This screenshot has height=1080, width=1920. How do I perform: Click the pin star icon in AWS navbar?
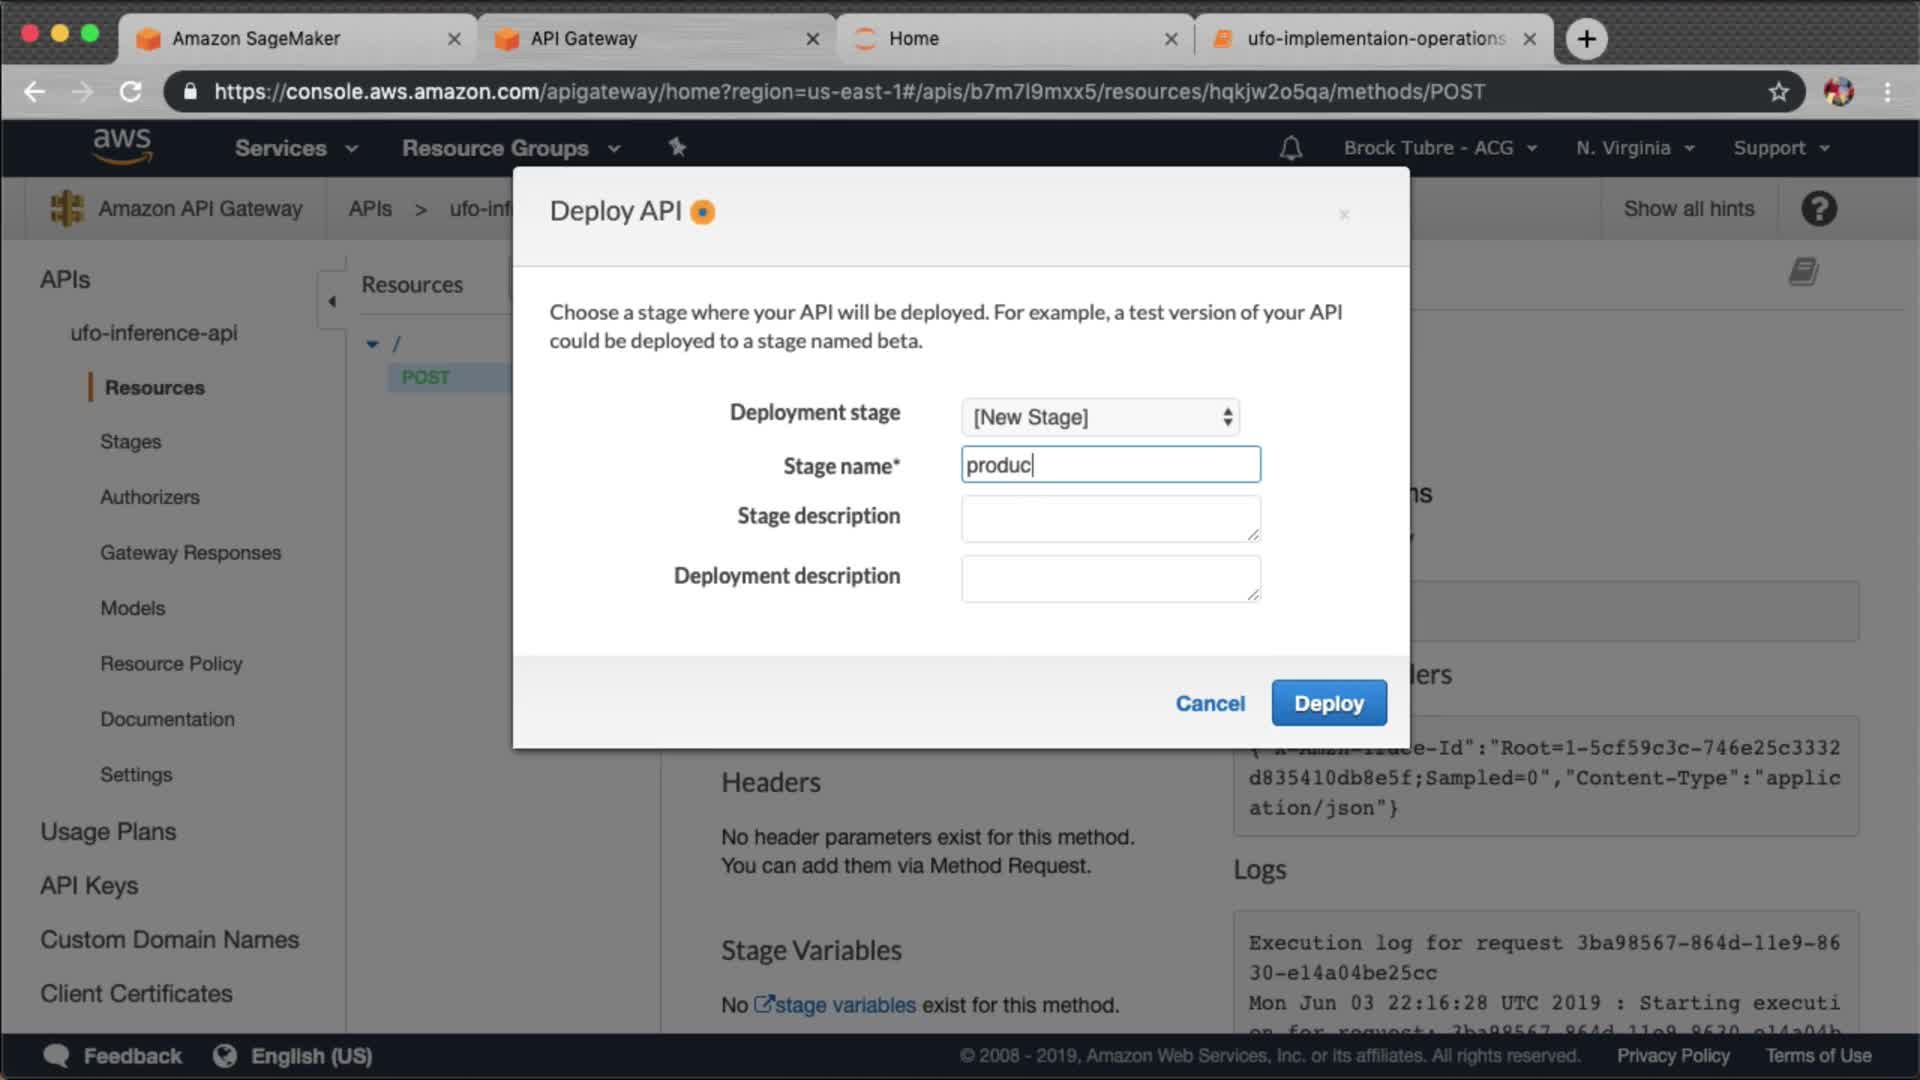point(677,147)
